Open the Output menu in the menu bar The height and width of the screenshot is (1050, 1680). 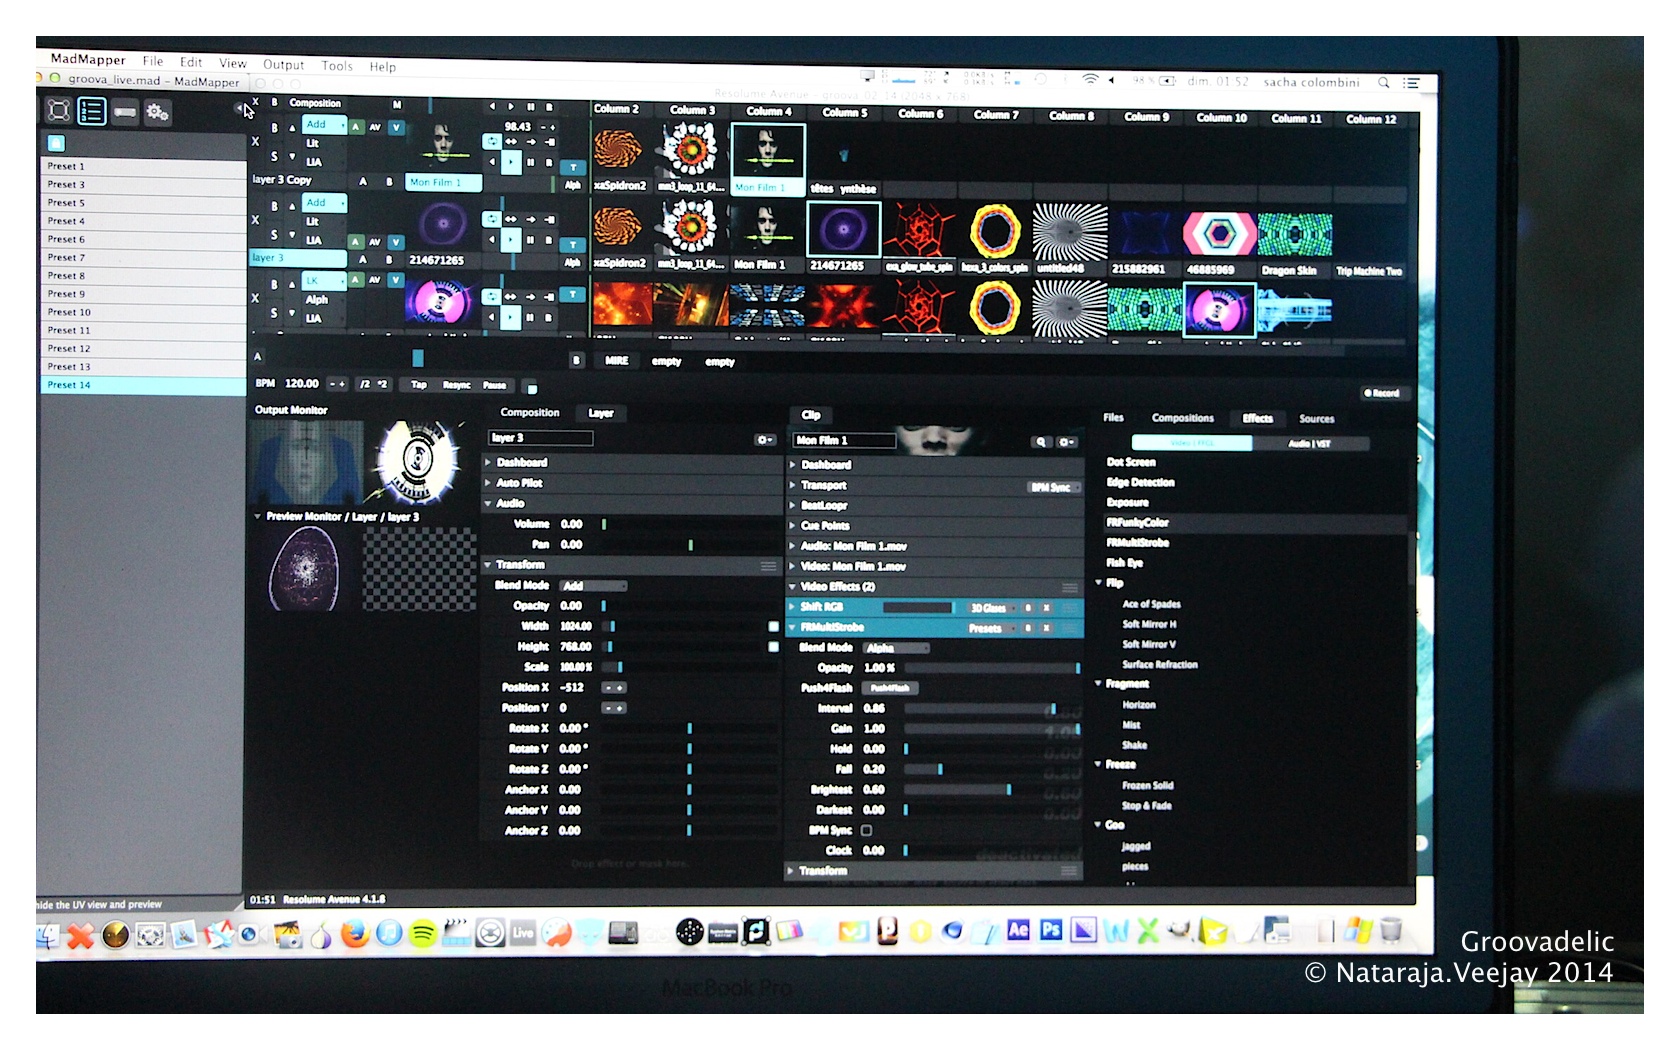[x=283, y=65]
